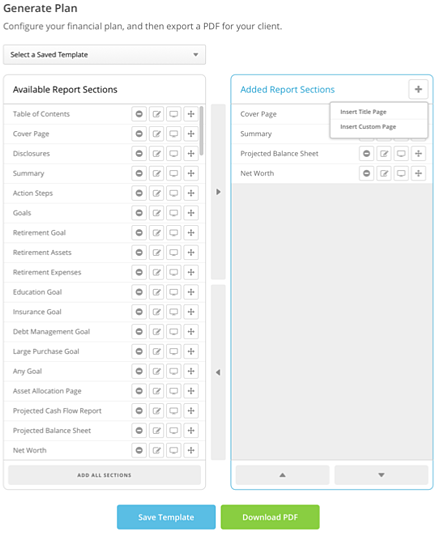Move added section up with up arrow
The width and height of the screenshot is (440, 536).
(x=282, y=475)
